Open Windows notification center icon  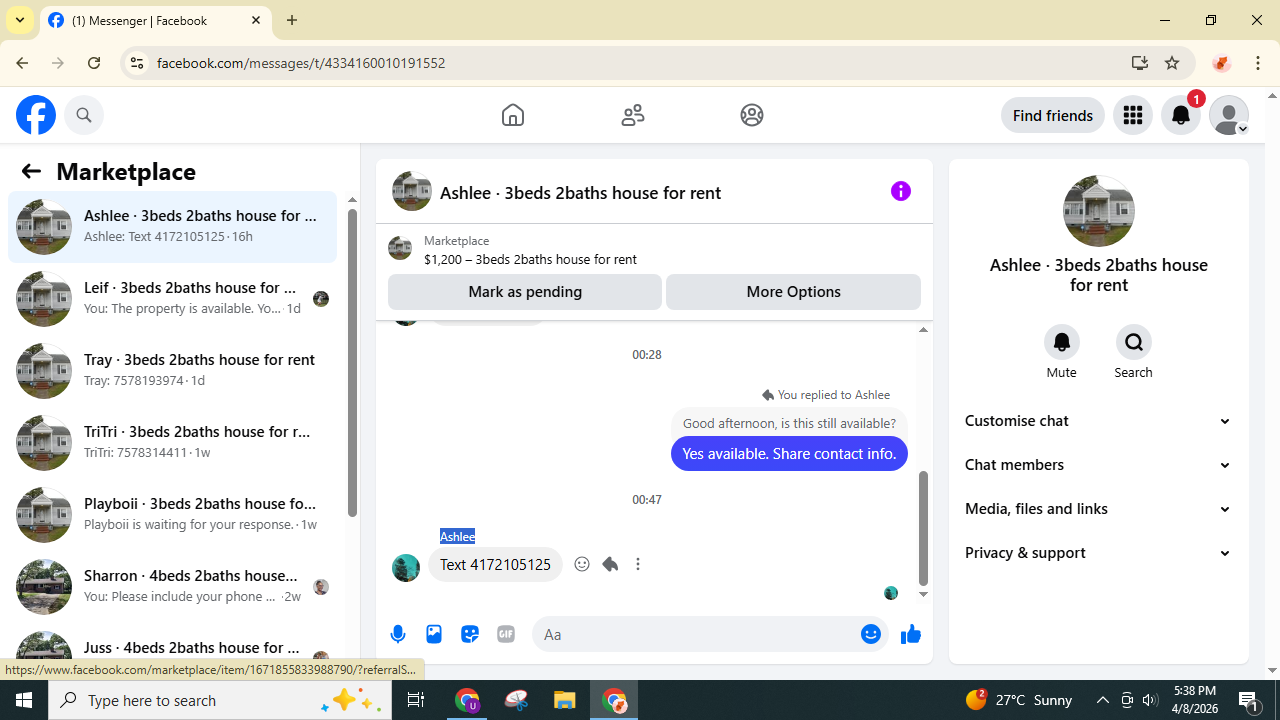tap(1249, 700)
